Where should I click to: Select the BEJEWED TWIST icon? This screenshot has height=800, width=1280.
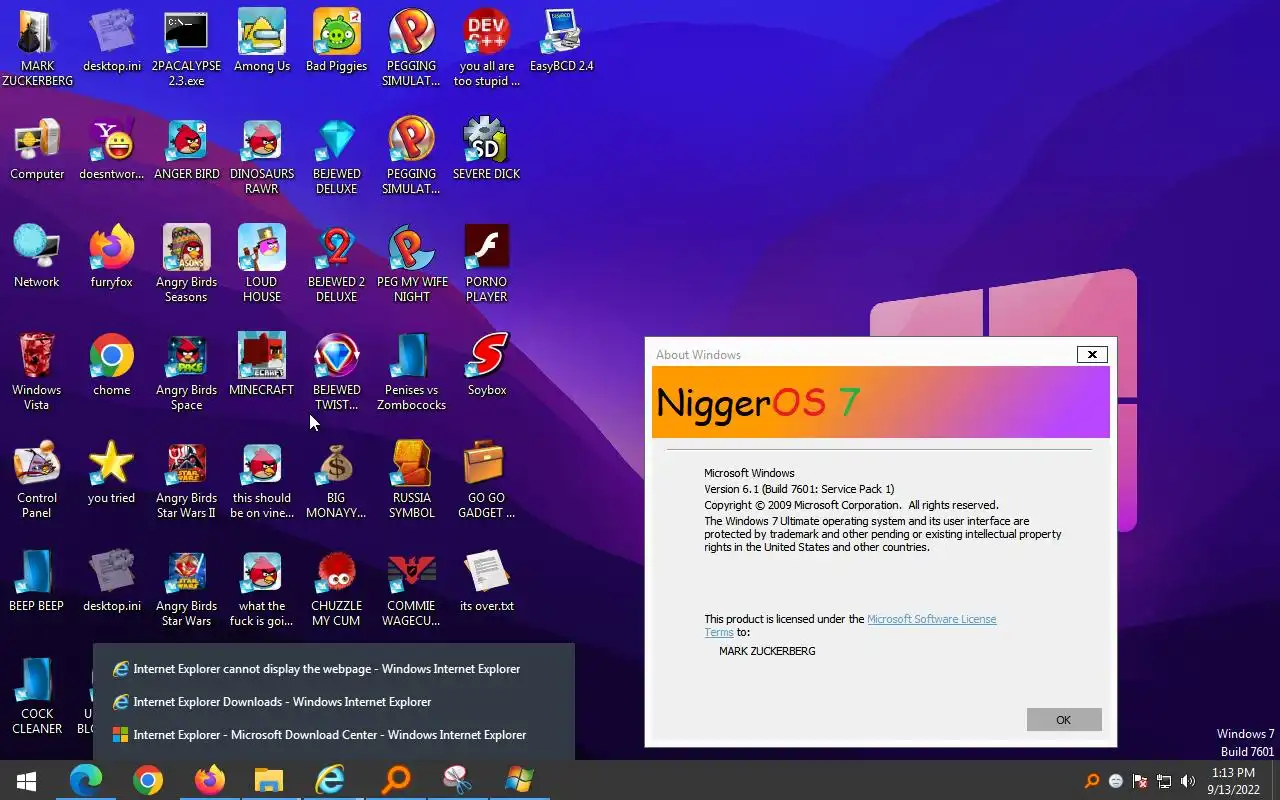pos(337,371)
